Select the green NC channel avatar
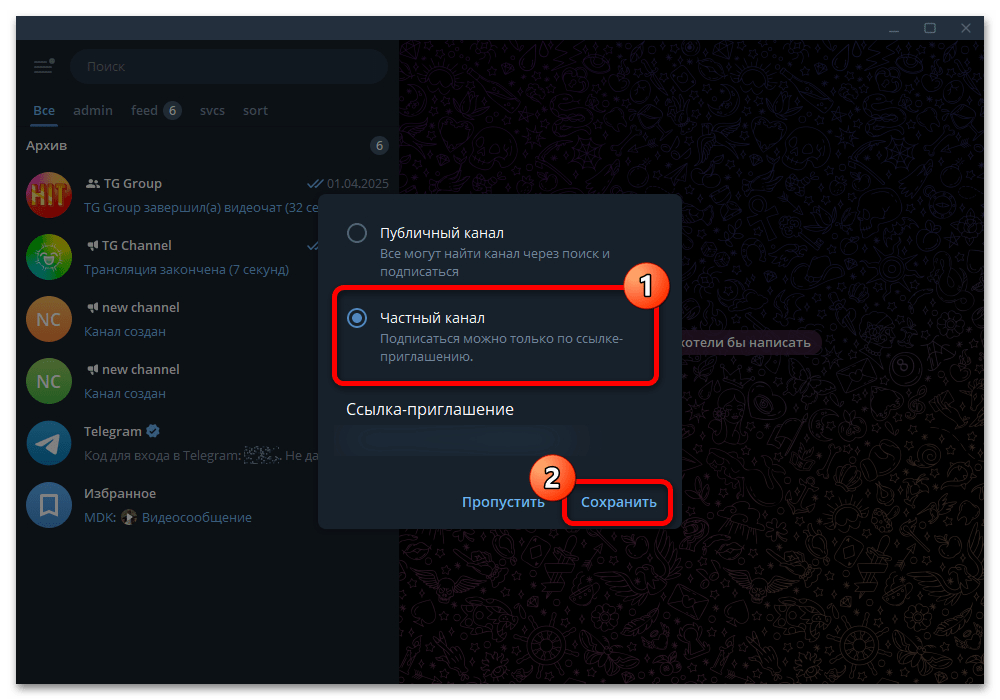1000x700 pixels. point(48,381)
